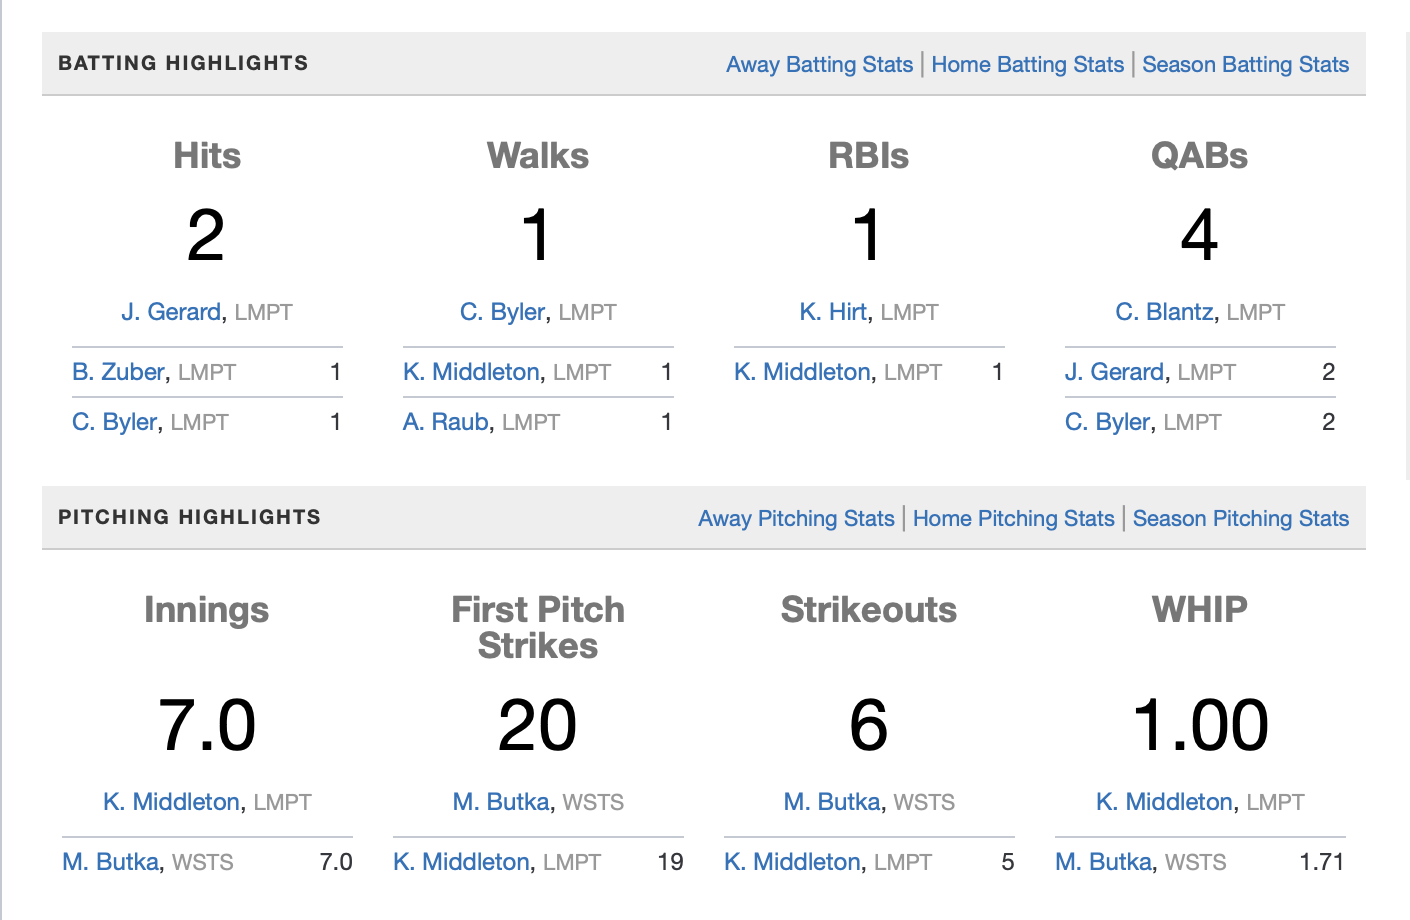Open A. Raub player link under Walks

pos(445,422)
